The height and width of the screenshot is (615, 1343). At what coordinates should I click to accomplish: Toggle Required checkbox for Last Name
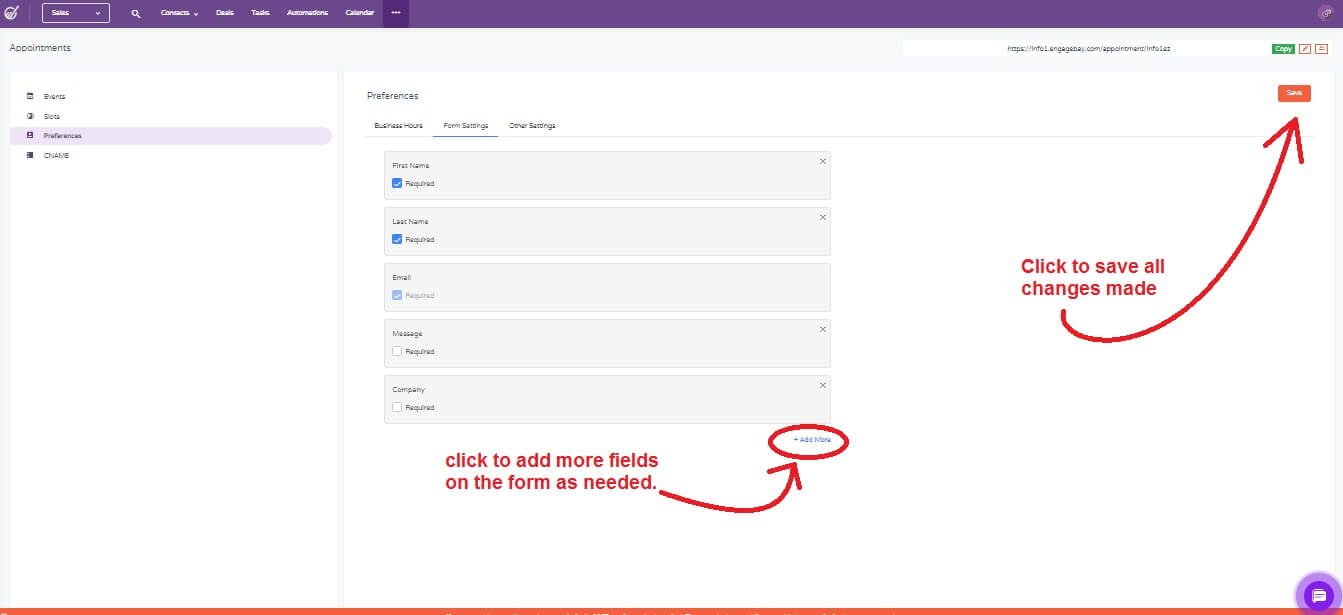tap(397, 240)
